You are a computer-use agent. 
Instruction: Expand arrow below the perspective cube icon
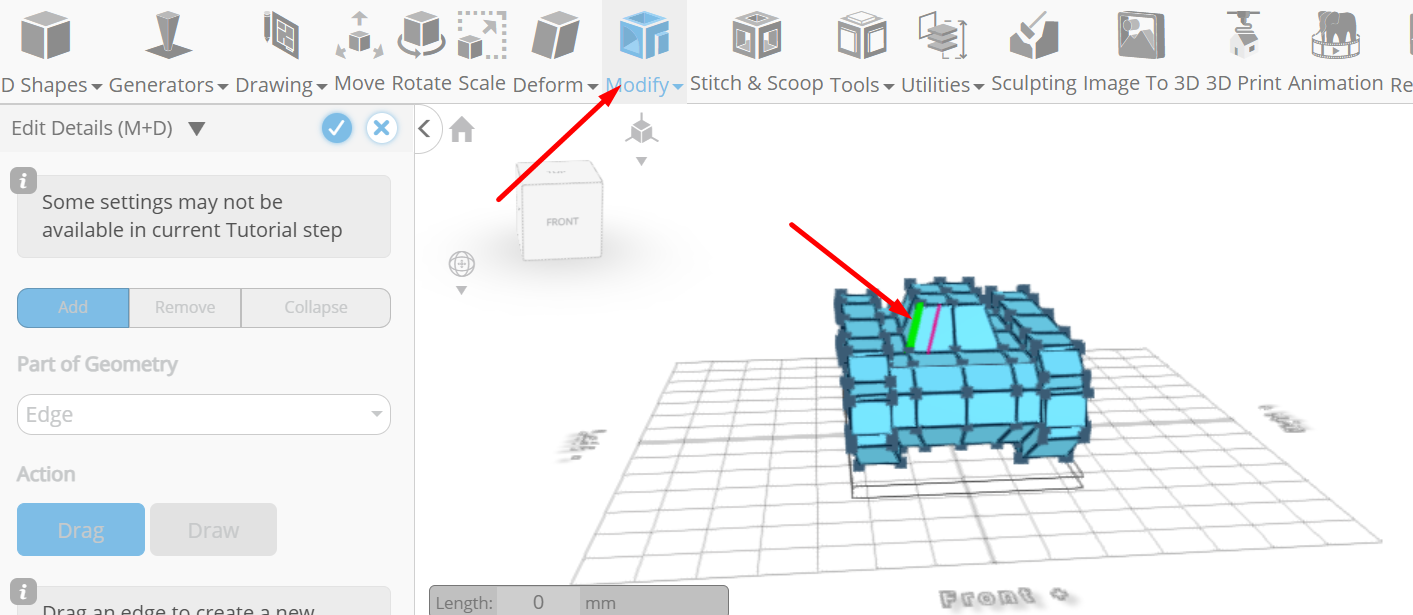click(x=641, y=161)
